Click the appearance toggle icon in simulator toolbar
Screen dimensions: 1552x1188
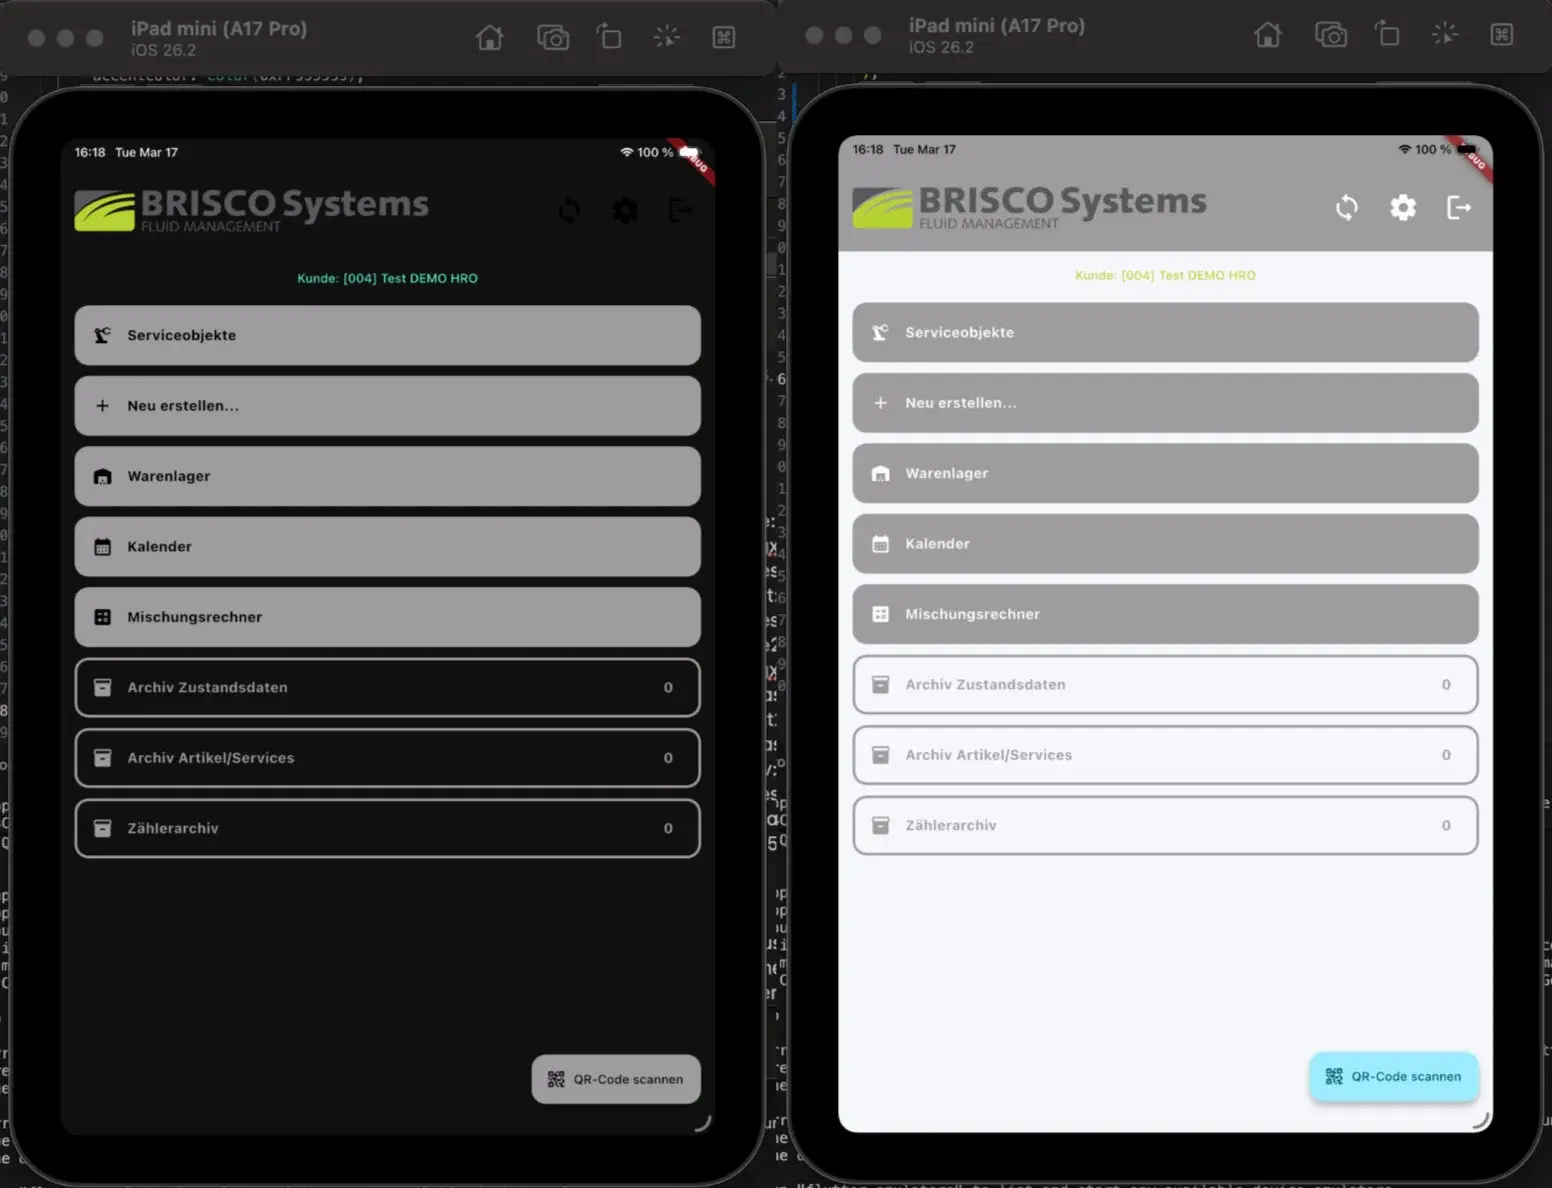666,36
